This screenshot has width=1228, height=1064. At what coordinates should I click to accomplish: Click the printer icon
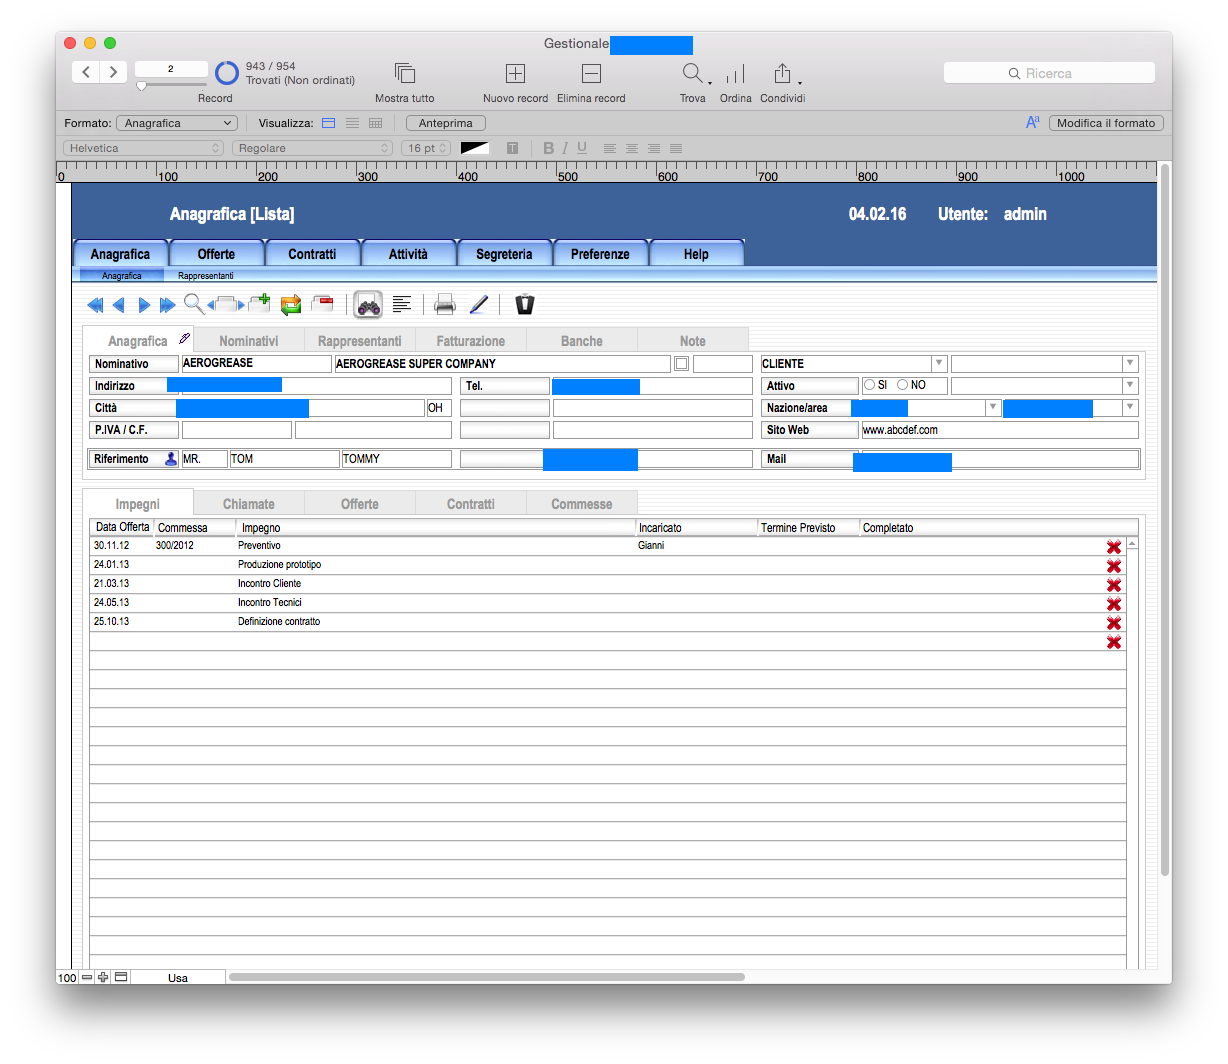click(x=445, y=305)
